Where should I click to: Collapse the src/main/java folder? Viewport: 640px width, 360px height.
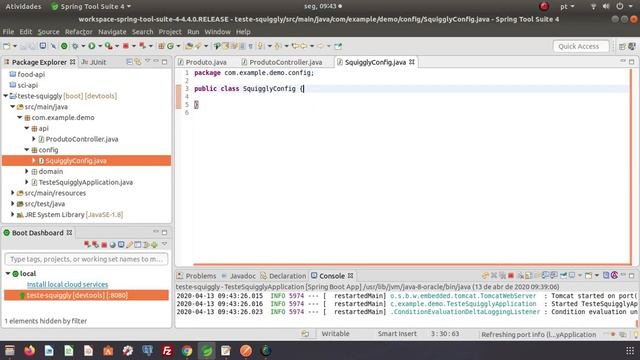coord(13,107)
